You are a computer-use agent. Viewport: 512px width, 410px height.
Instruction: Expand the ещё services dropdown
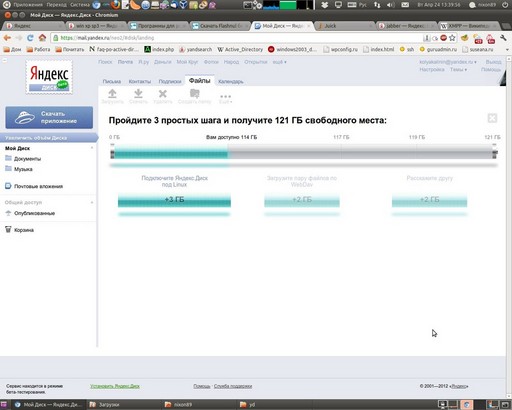pos(279,62)
